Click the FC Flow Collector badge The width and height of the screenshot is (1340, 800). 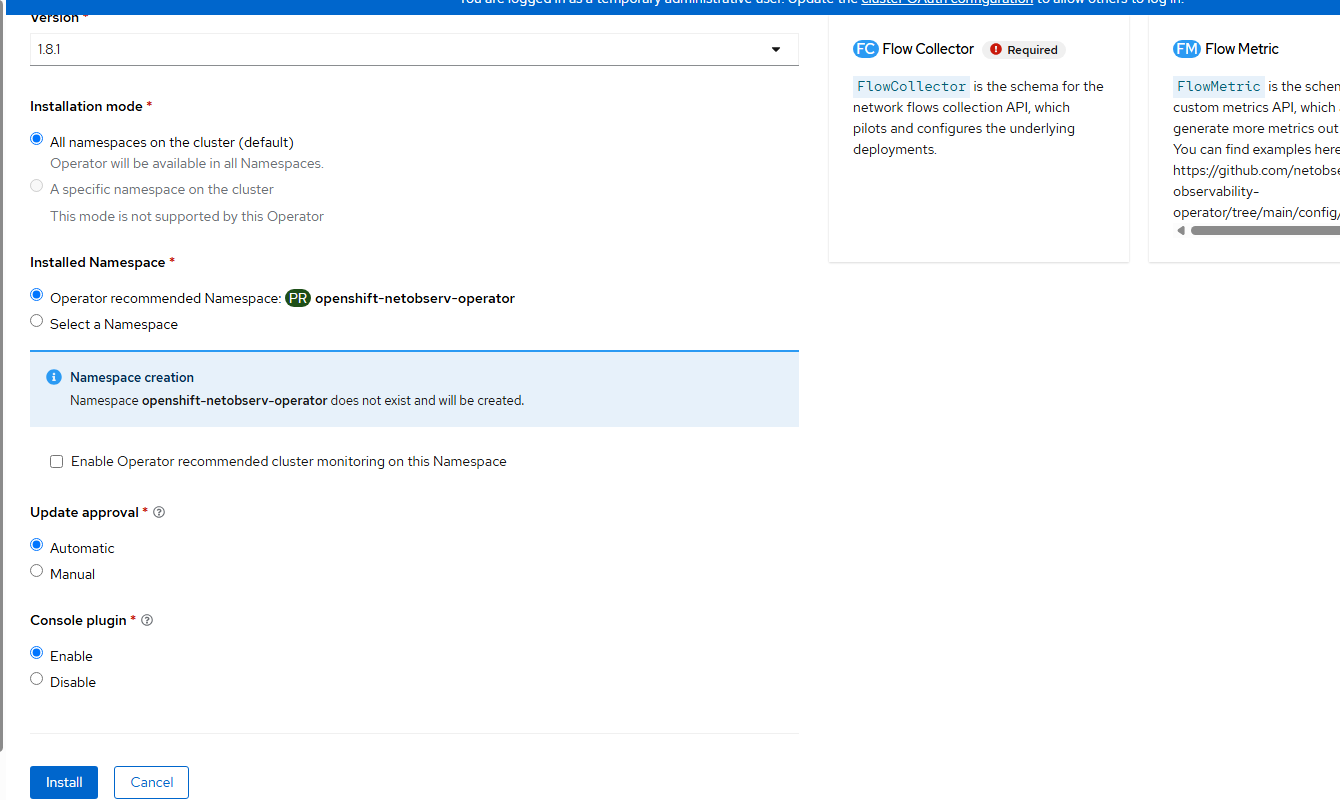click(x=866, y=49)
